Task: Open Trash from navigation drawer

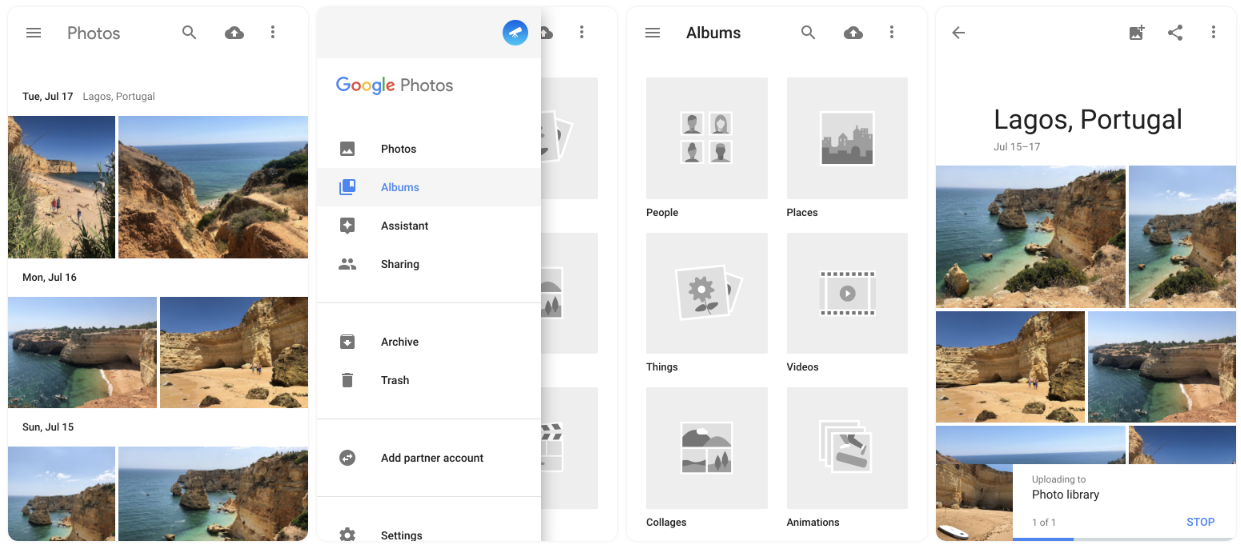Action: click(x=428, y=380)
